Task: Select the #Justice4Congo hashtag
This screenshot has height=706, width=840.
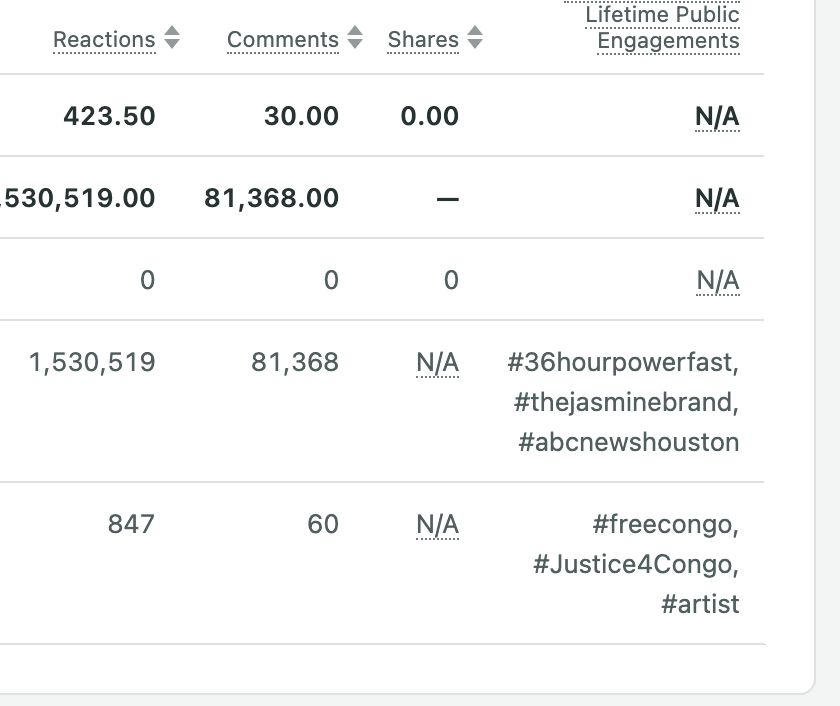Action: tap(635, 564)
